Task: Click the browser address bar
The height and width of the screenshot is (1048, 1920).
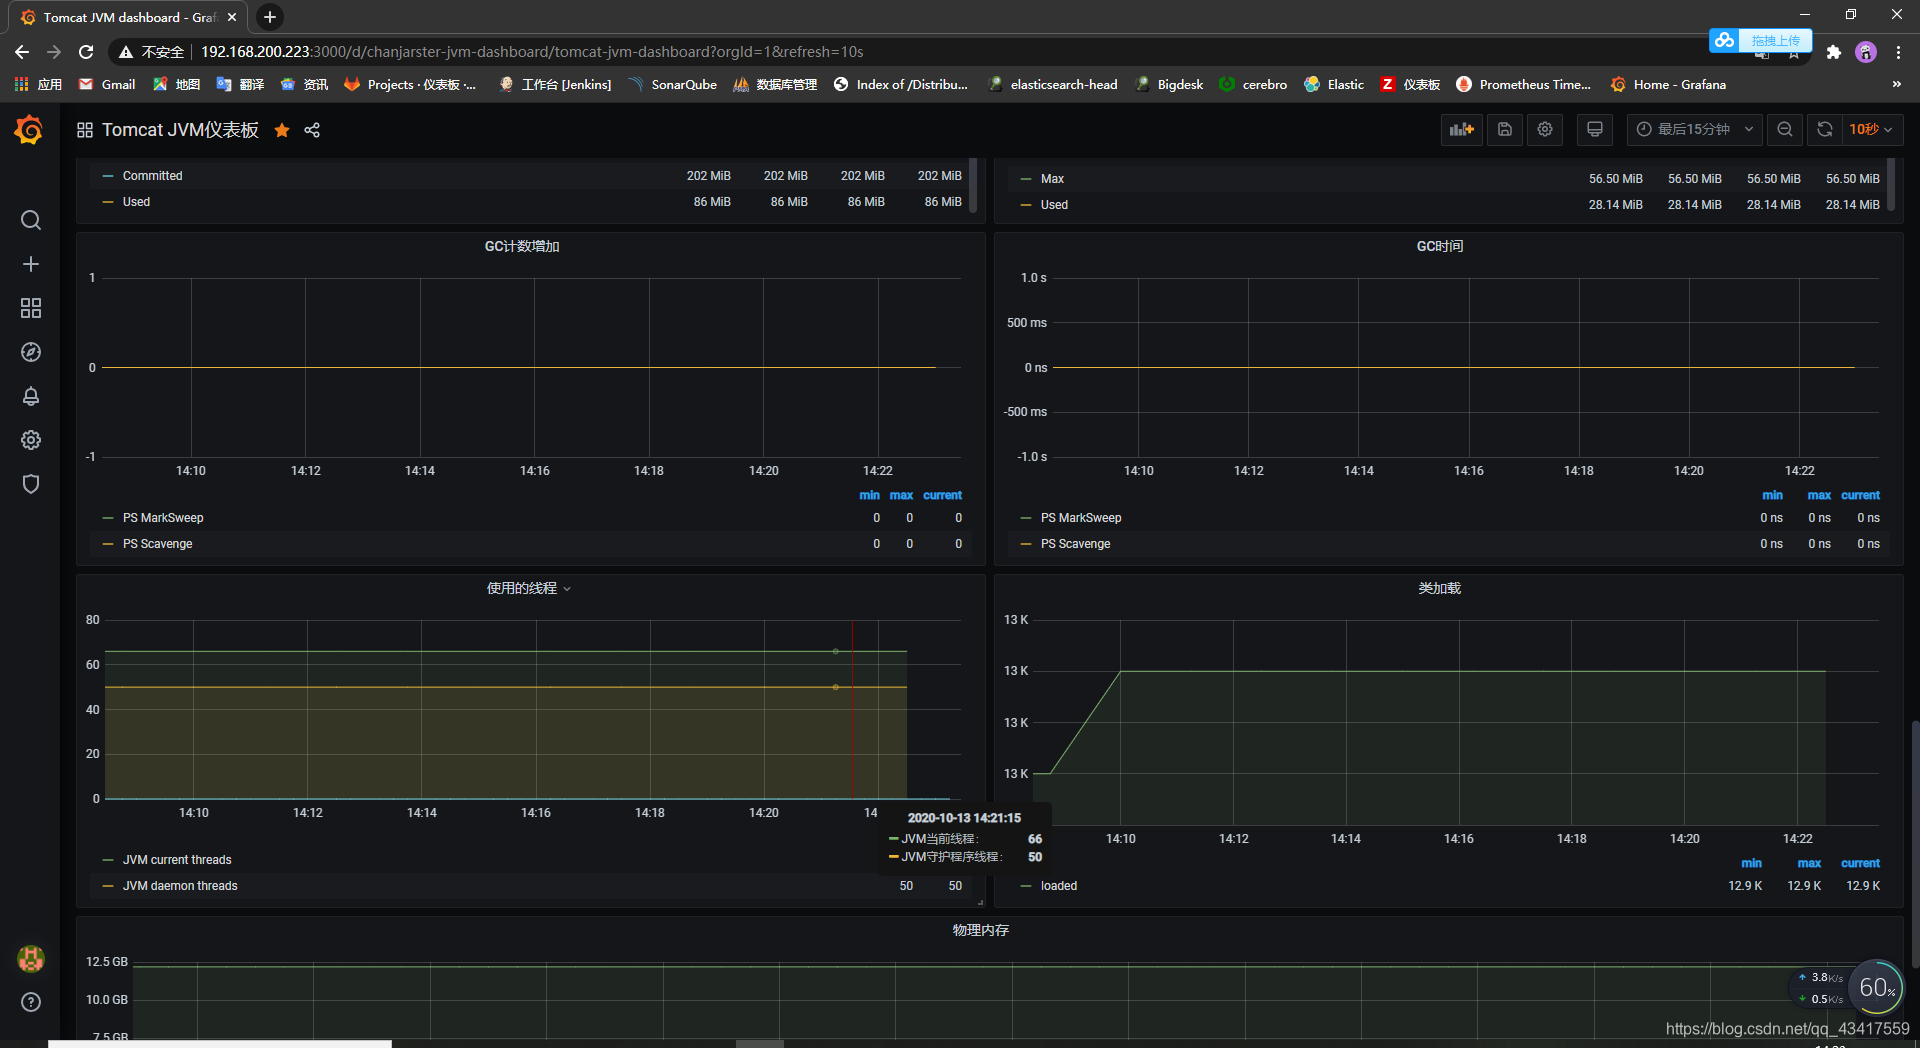Action: coord(600,51)
